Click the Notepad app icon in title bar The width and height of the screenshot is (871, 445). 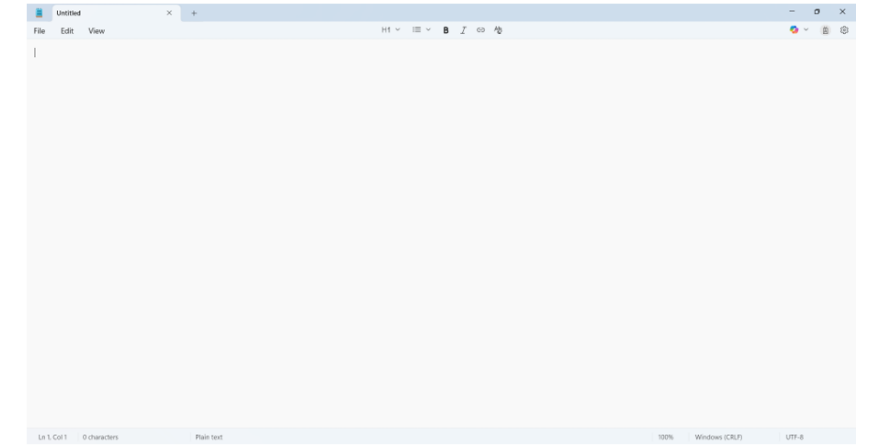[39, 12]
